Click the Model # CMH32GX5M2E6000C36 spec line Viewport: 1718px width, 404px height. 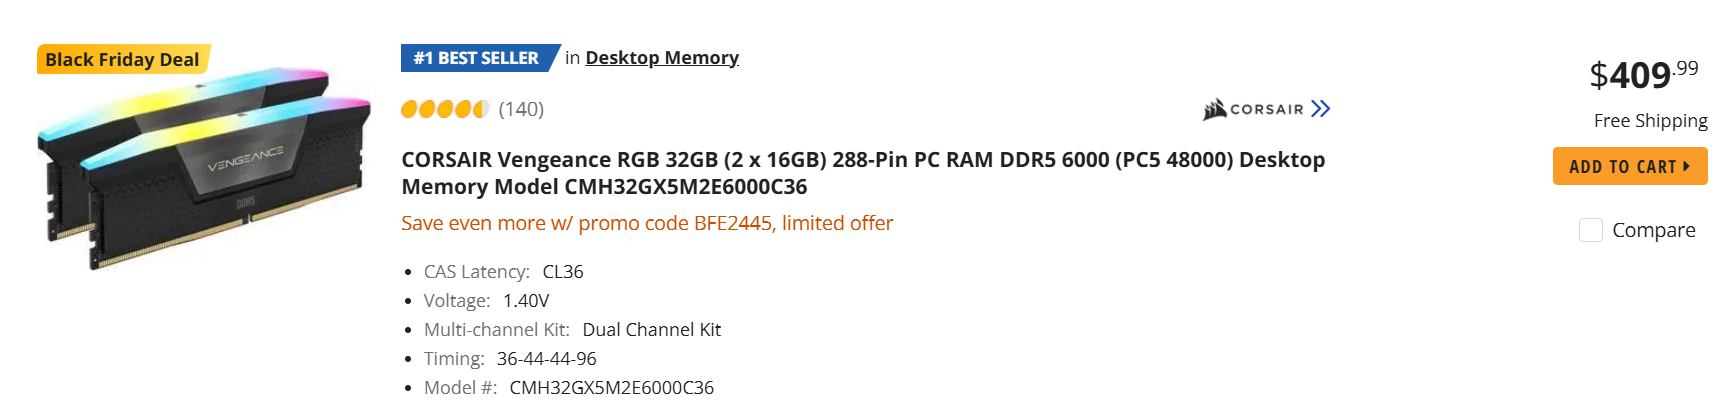click(x=568, y=388)
